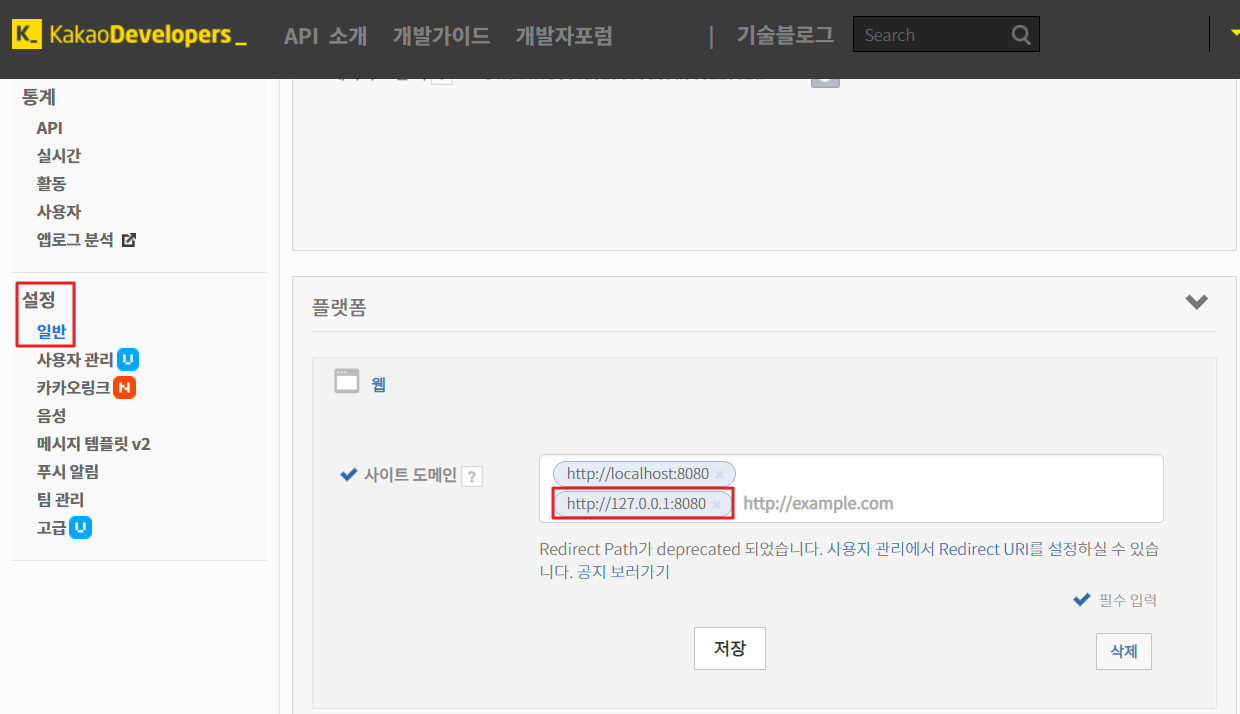The height and width of the screenshot is (714, 1240).
Task: Click the 통계 sidebar heading
Action: (39, 97)
